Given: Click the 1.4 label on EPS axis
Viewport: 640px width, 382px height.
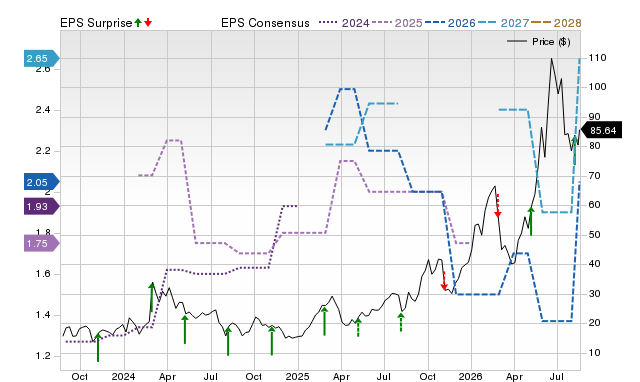Looking at the screenshot, I should [x=43, y=315].
